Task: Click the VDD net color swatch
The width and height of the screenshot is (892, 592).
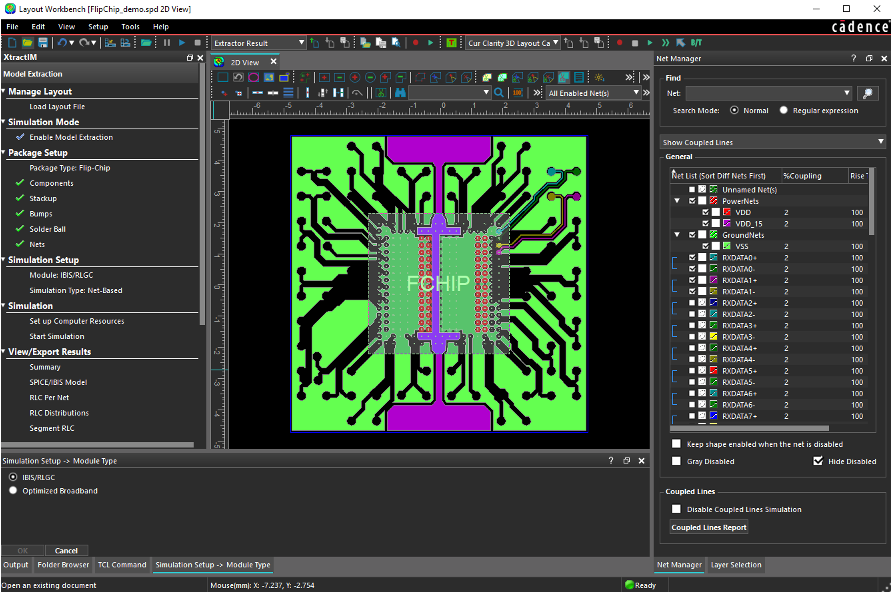Action: click(727, 212)
